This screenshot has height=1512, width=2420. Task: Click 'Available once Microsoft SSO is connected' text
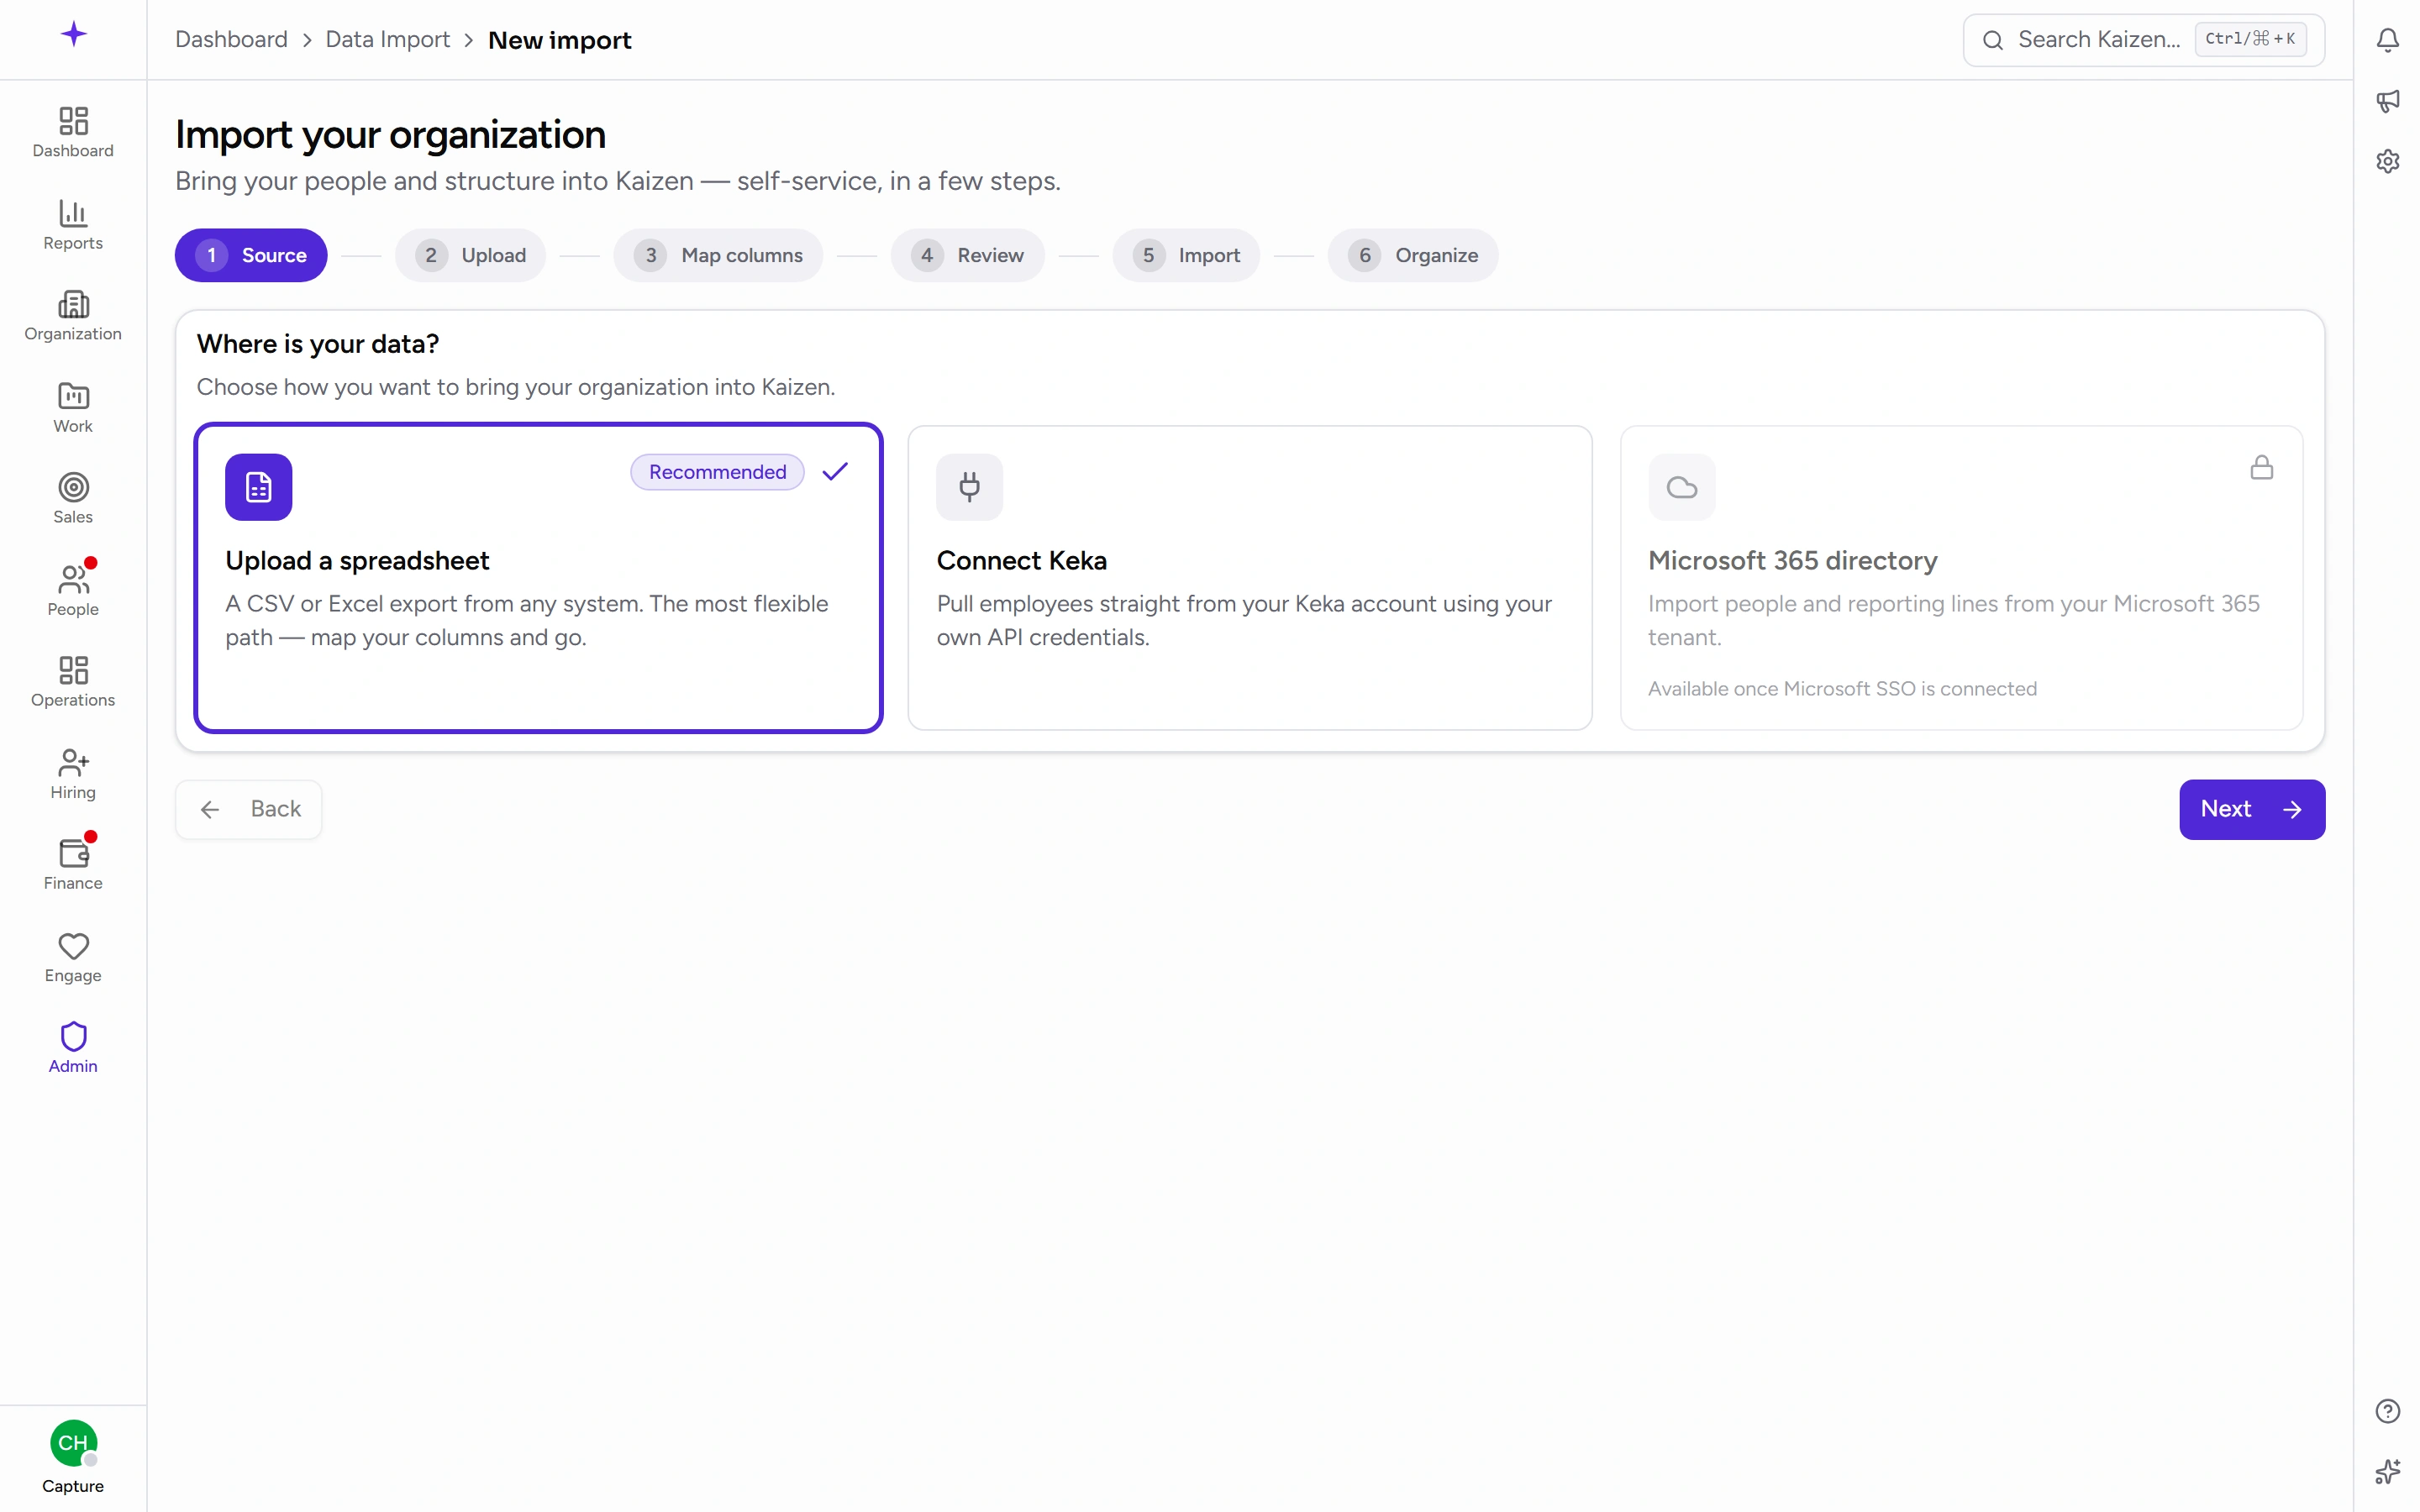[x=1842, y=689]
